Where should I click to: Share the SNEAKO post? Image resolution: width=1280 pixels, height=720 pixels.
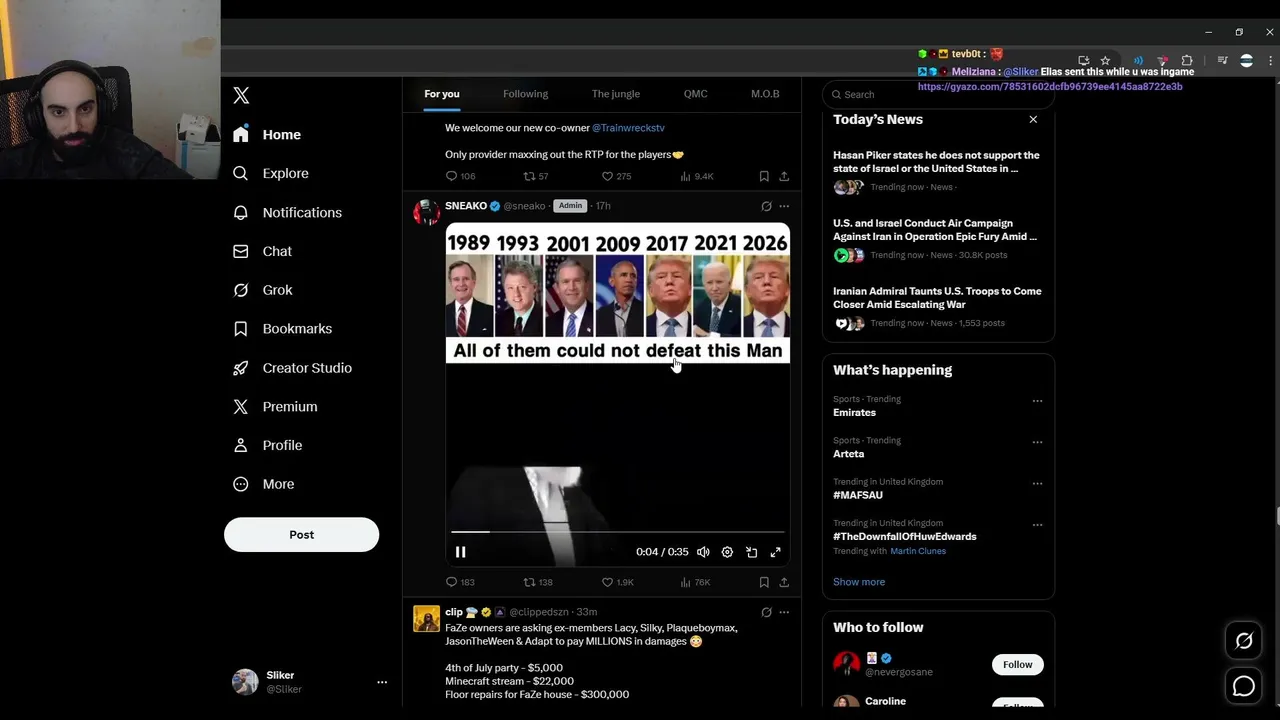pos(784,582)
